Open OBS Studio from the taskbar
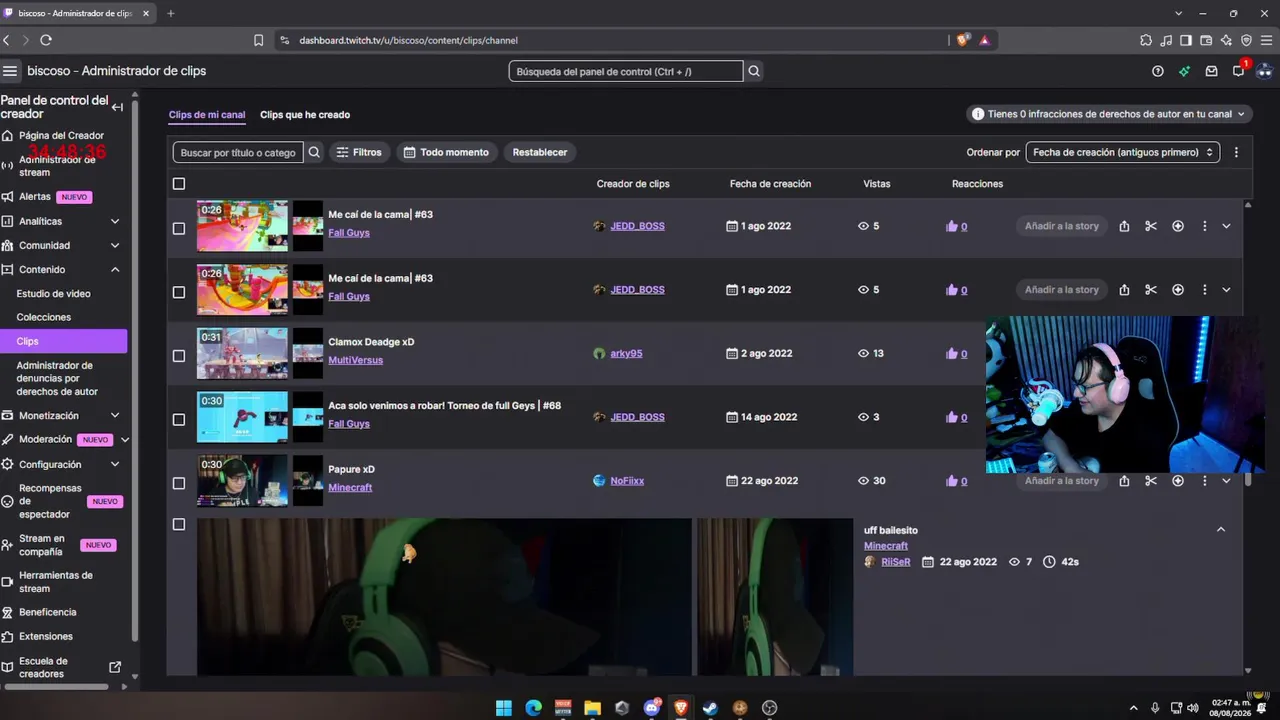This screenshot has height=720, width=1280. pyautogui.click(x=769, y=708)
